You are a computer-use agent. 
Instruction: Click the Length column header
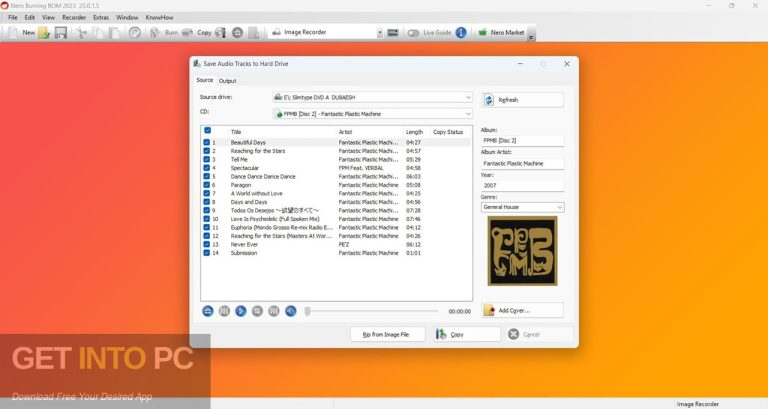pyautogui.click(x=414, y=132)
